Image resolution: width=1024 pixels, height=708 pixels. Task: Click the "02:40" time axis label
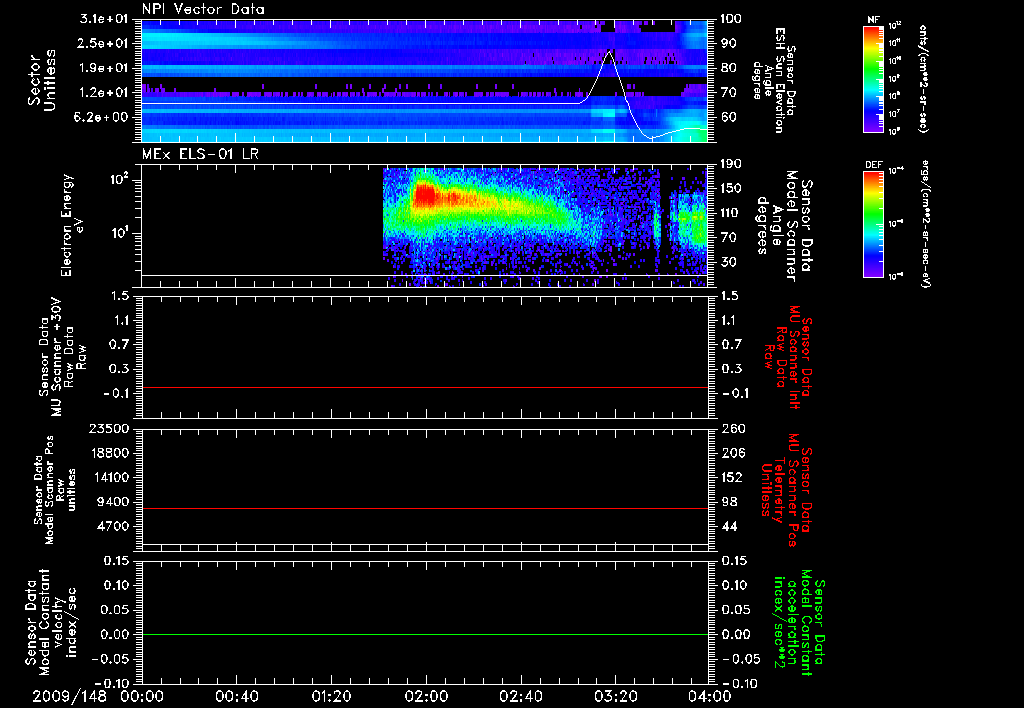coord(520,696)
